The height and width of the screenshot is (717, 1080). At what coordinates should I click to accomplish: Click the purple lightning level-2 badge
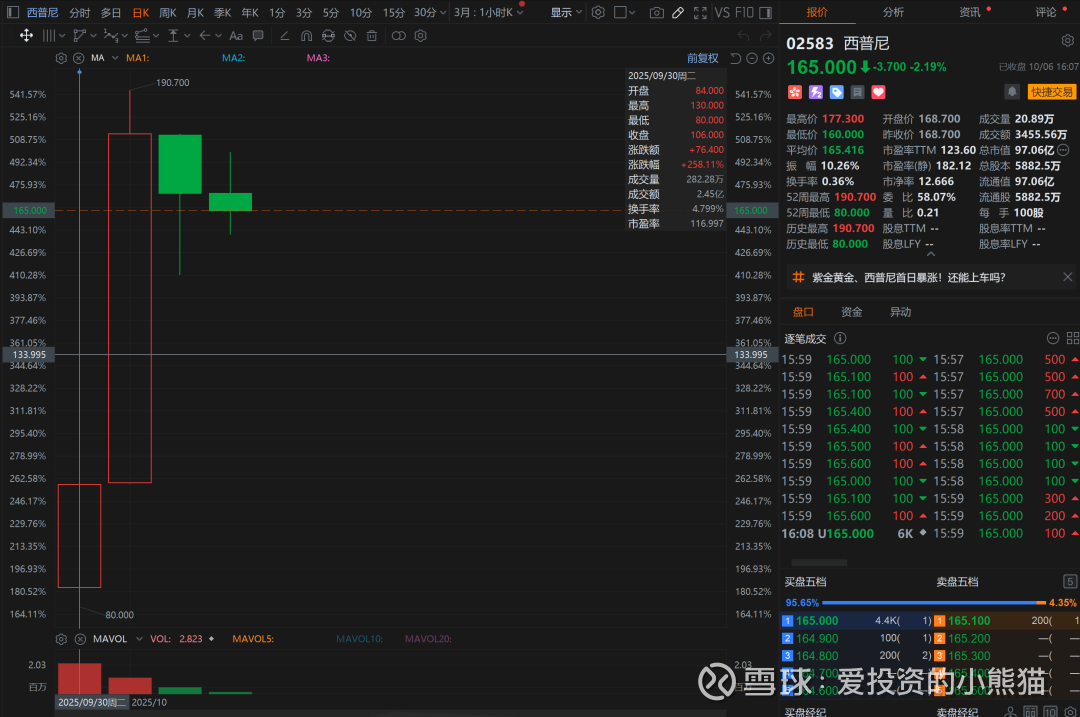coord(816,92)
